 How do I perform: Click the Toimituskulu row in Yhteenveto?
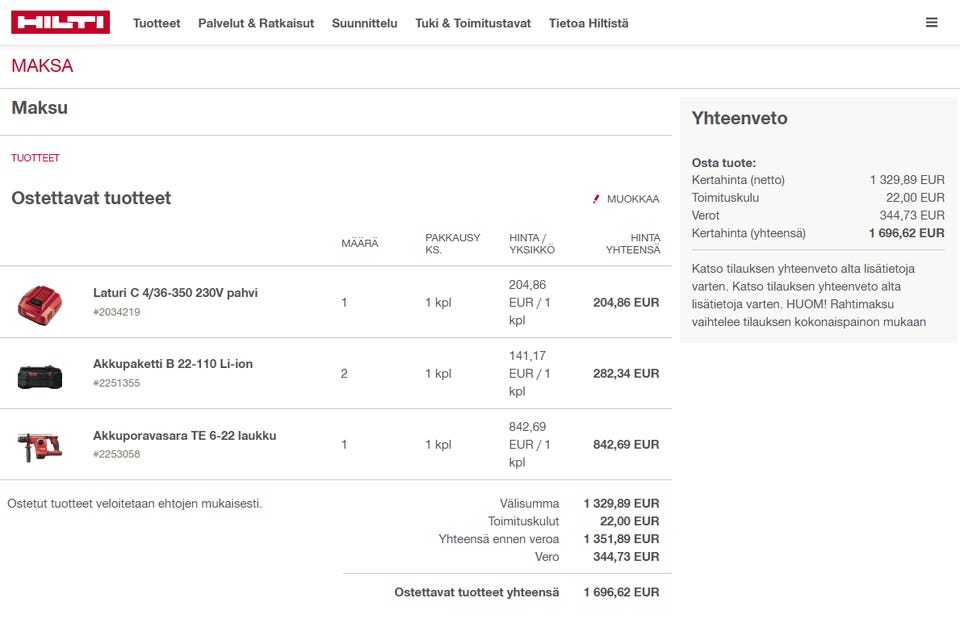click(818, 198)
